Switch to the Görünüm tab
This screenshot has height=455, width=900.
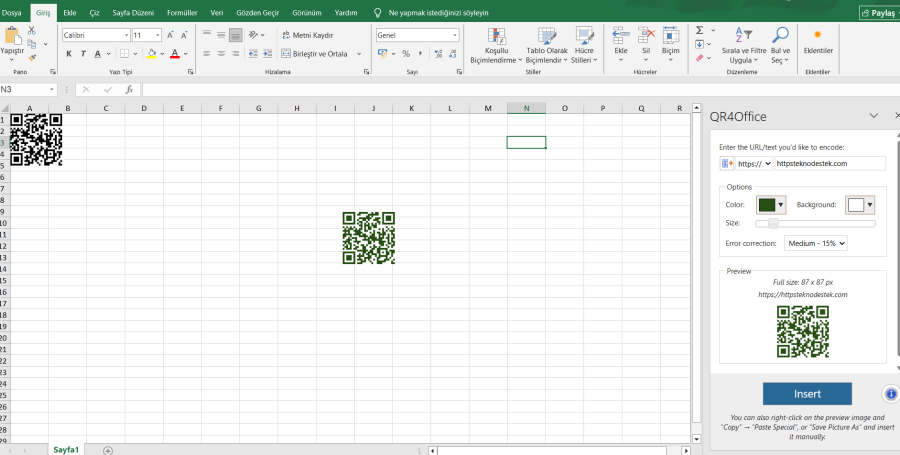click(307, 13)
